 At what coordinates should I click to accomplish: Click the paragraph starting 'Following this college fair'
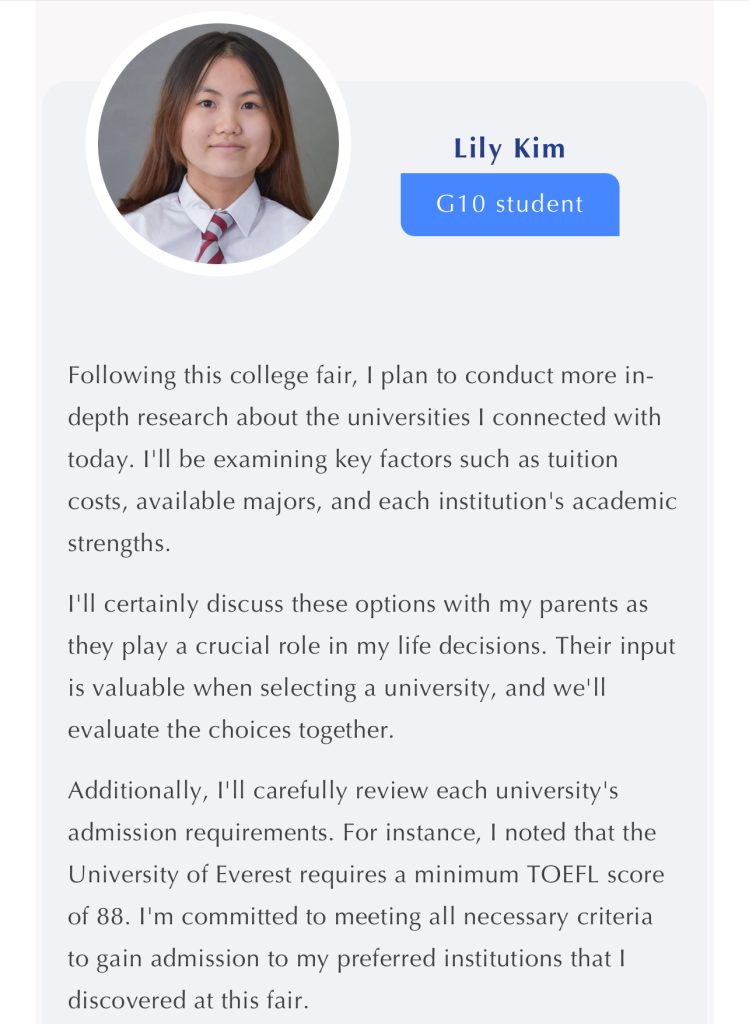click(372, 459)
